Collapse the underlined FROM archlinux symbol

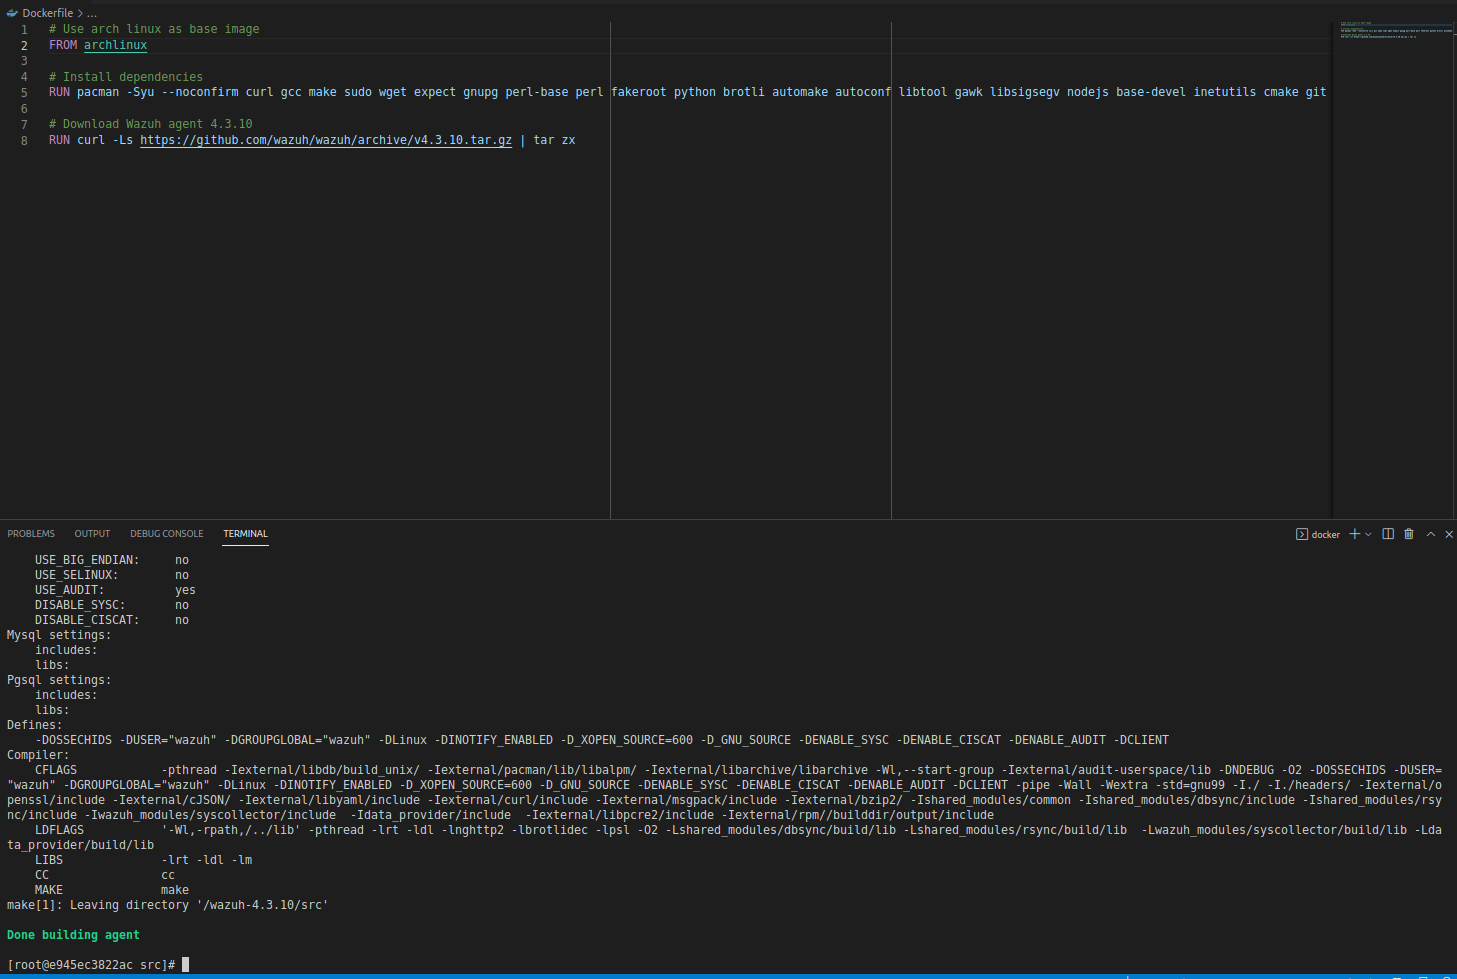(114, 44)
